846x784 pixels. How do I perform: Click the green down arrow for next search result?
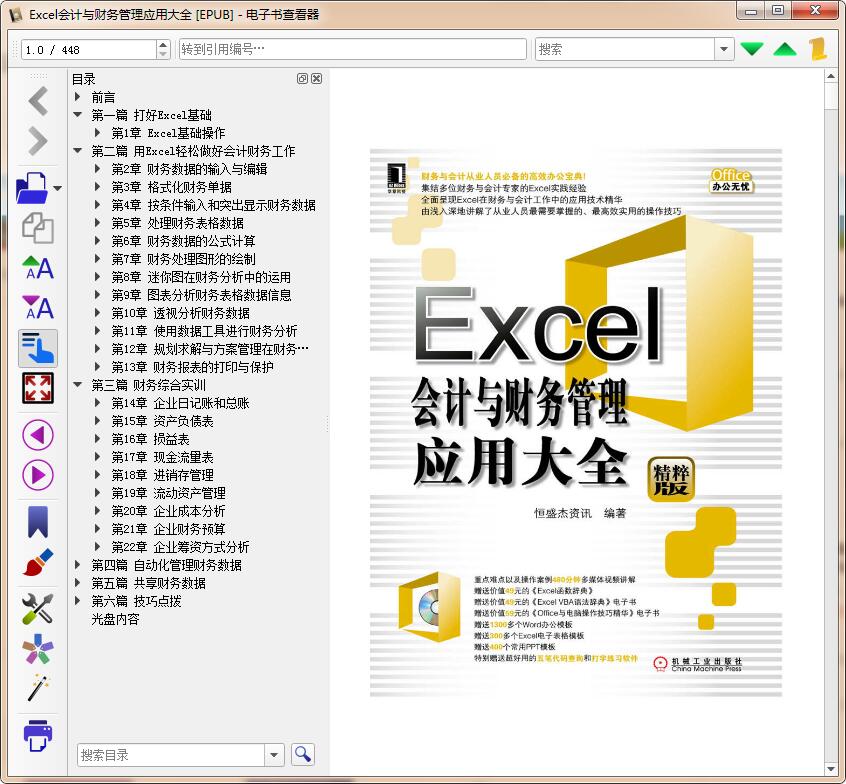coord(752,49)
